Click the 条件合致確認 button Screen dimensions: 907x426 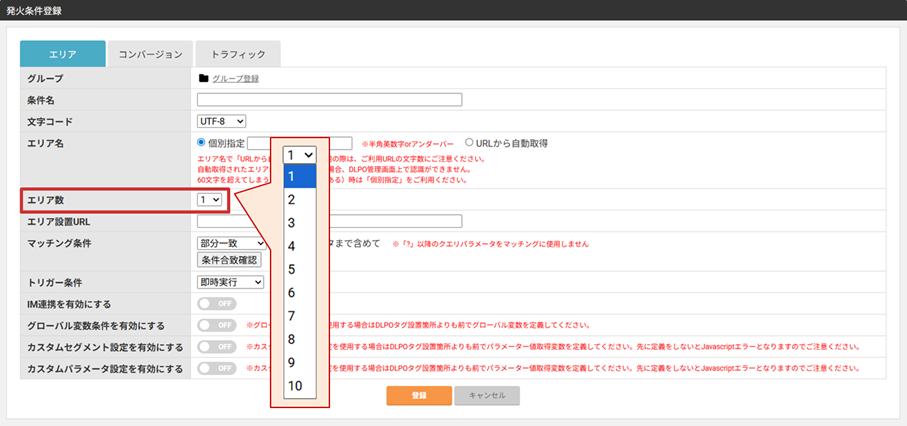point(229,260)
